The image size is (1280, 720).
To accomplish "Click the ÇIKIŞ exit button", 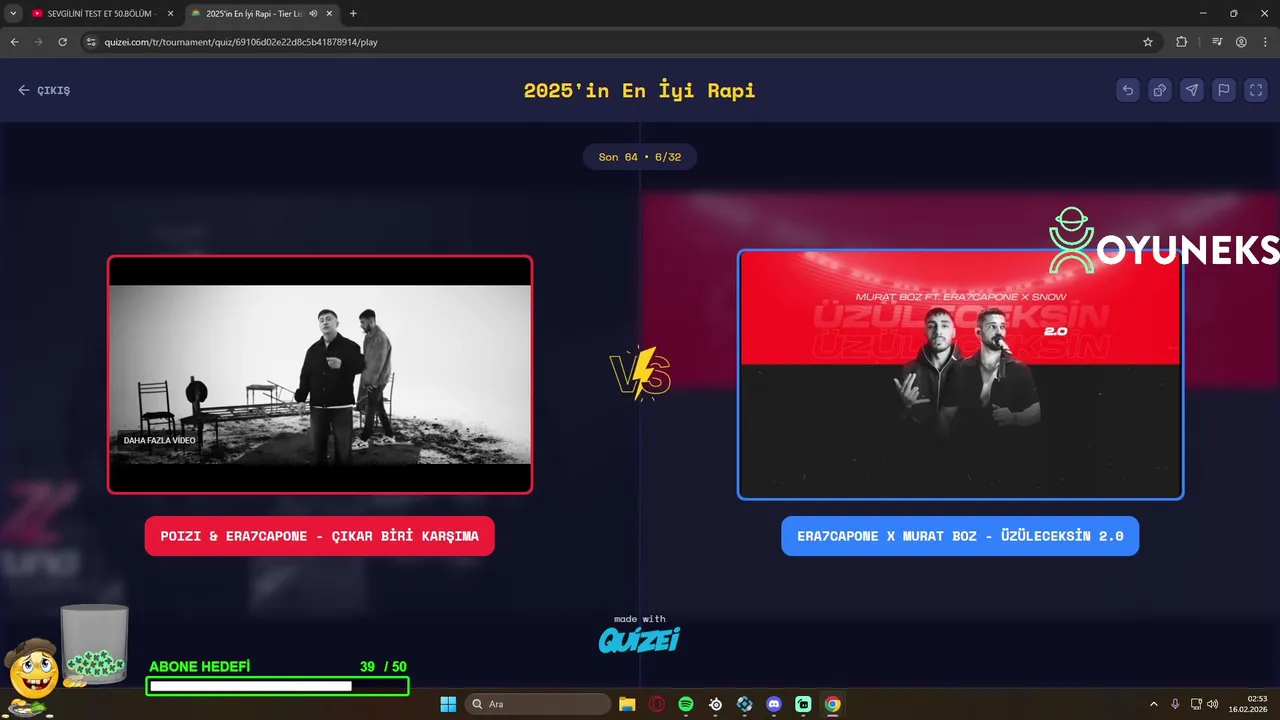I will (44, 90).
